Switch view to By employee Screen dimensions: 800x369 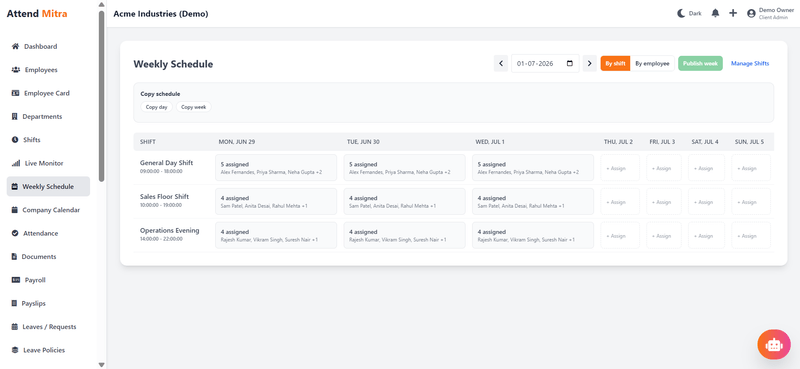(652, 63)
